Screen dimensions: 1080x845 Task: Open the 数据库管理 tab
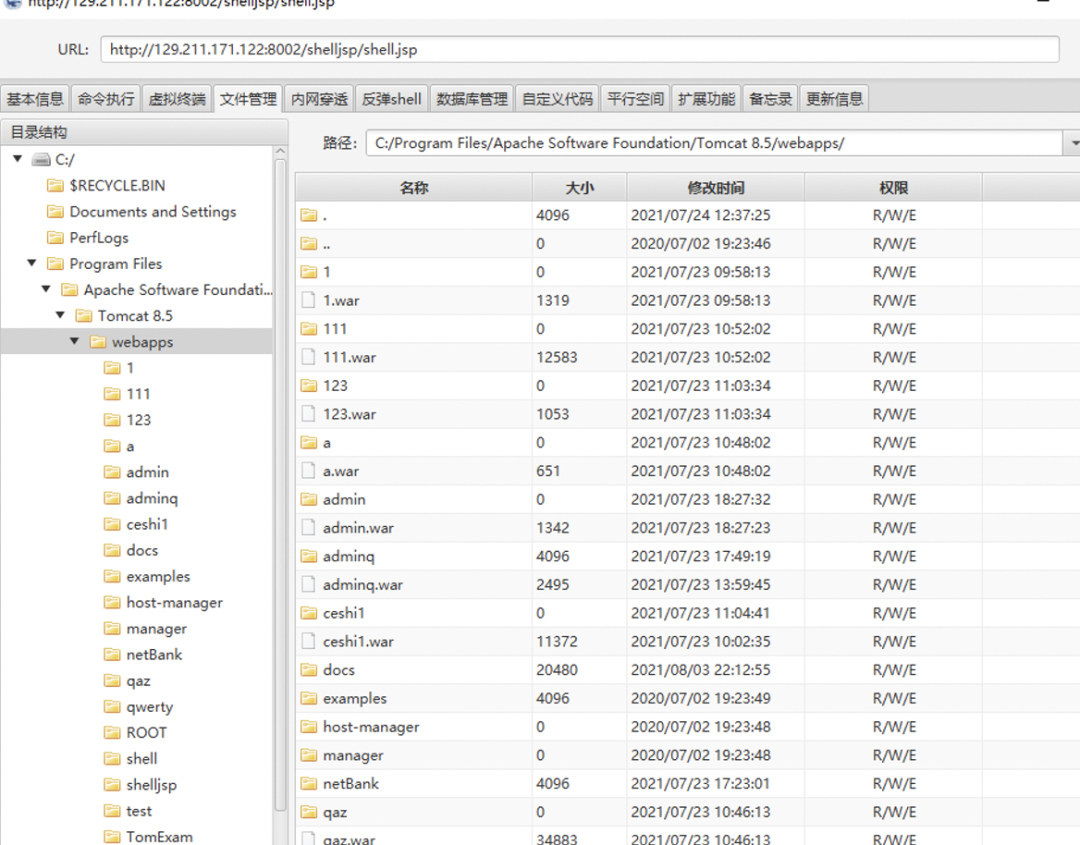click(x=472, y=99)
